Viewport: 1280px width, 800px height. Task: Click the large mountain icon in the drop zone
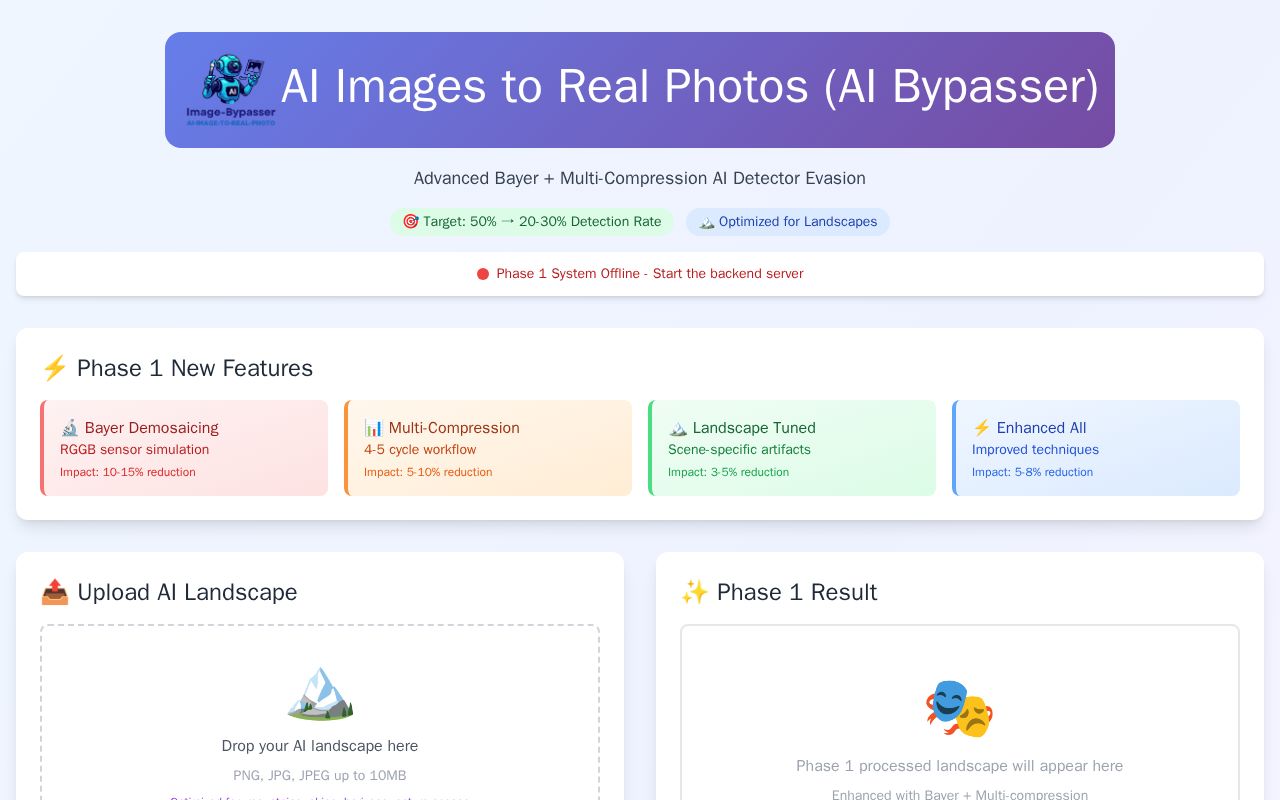click(x=320, y=692)
